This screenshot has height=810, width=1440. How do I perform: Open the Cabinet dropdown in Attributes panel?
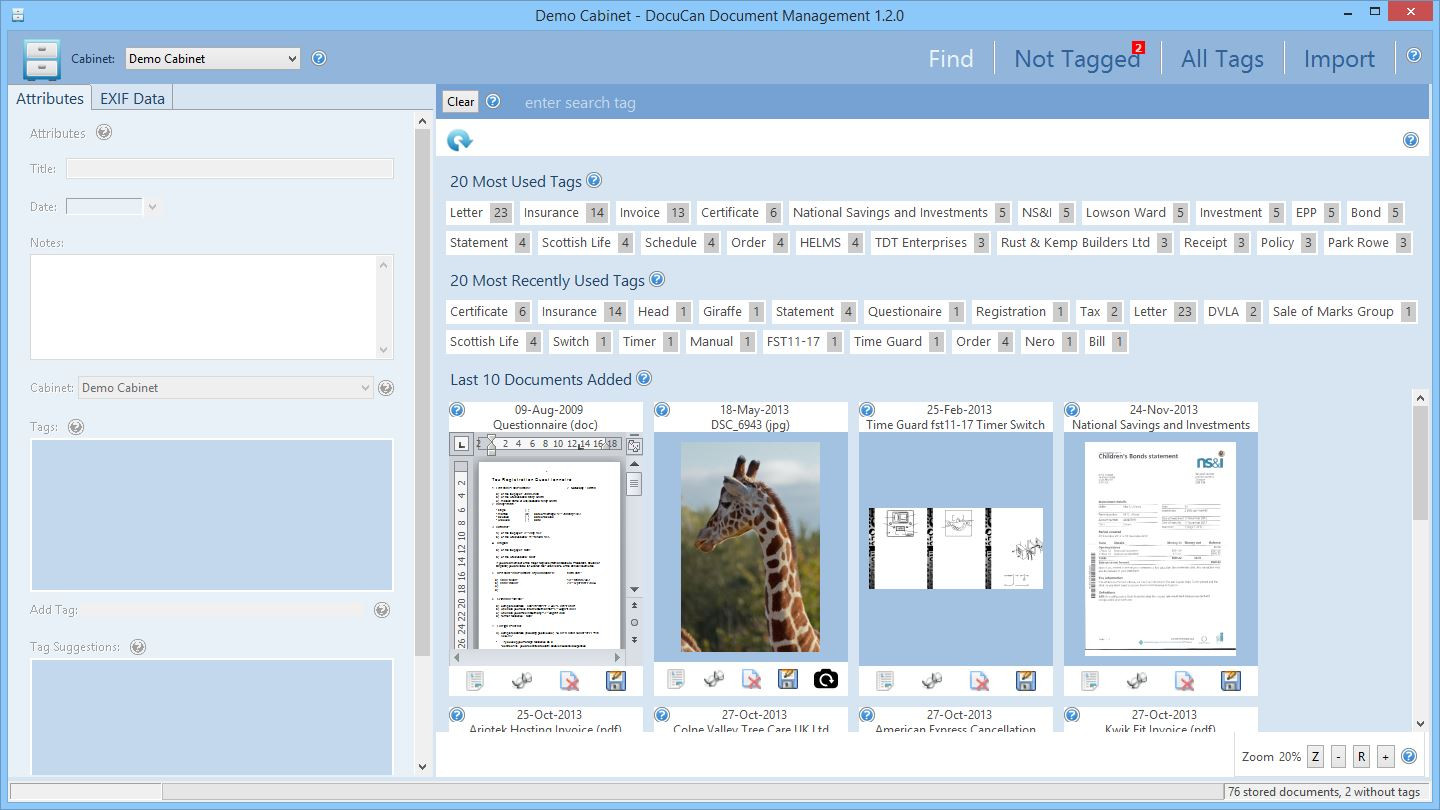[225, 388]
